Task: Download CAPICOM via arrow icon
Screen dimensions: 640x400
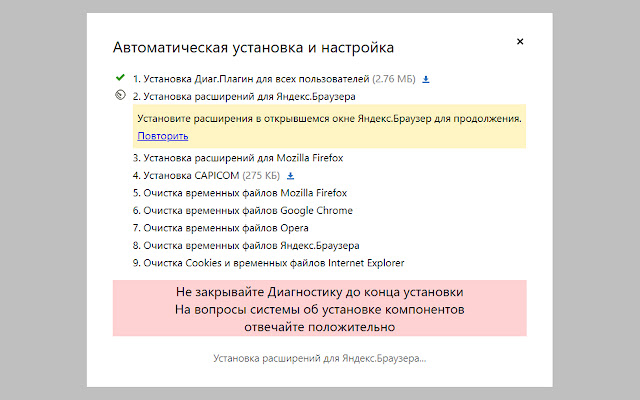Action: pos(290,176)
